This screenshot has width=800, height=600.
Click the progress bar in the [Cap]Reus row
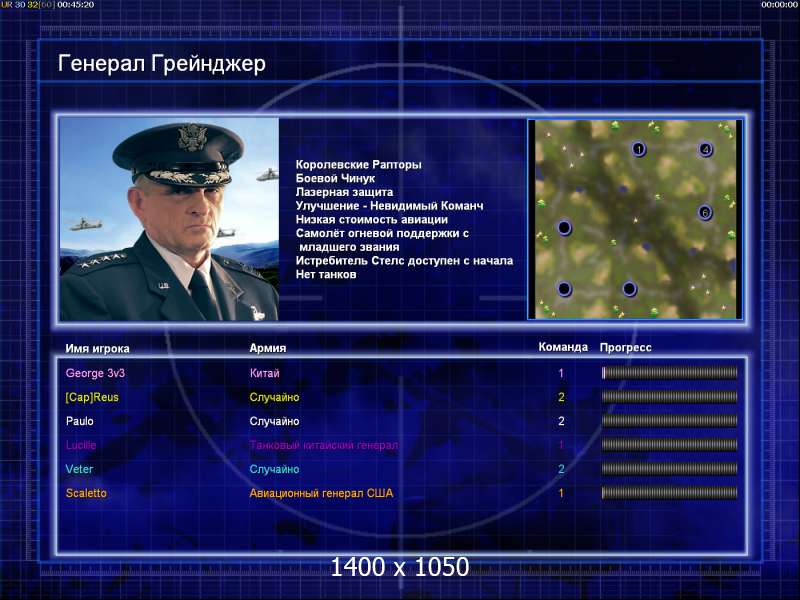click(x=669, y=397)
